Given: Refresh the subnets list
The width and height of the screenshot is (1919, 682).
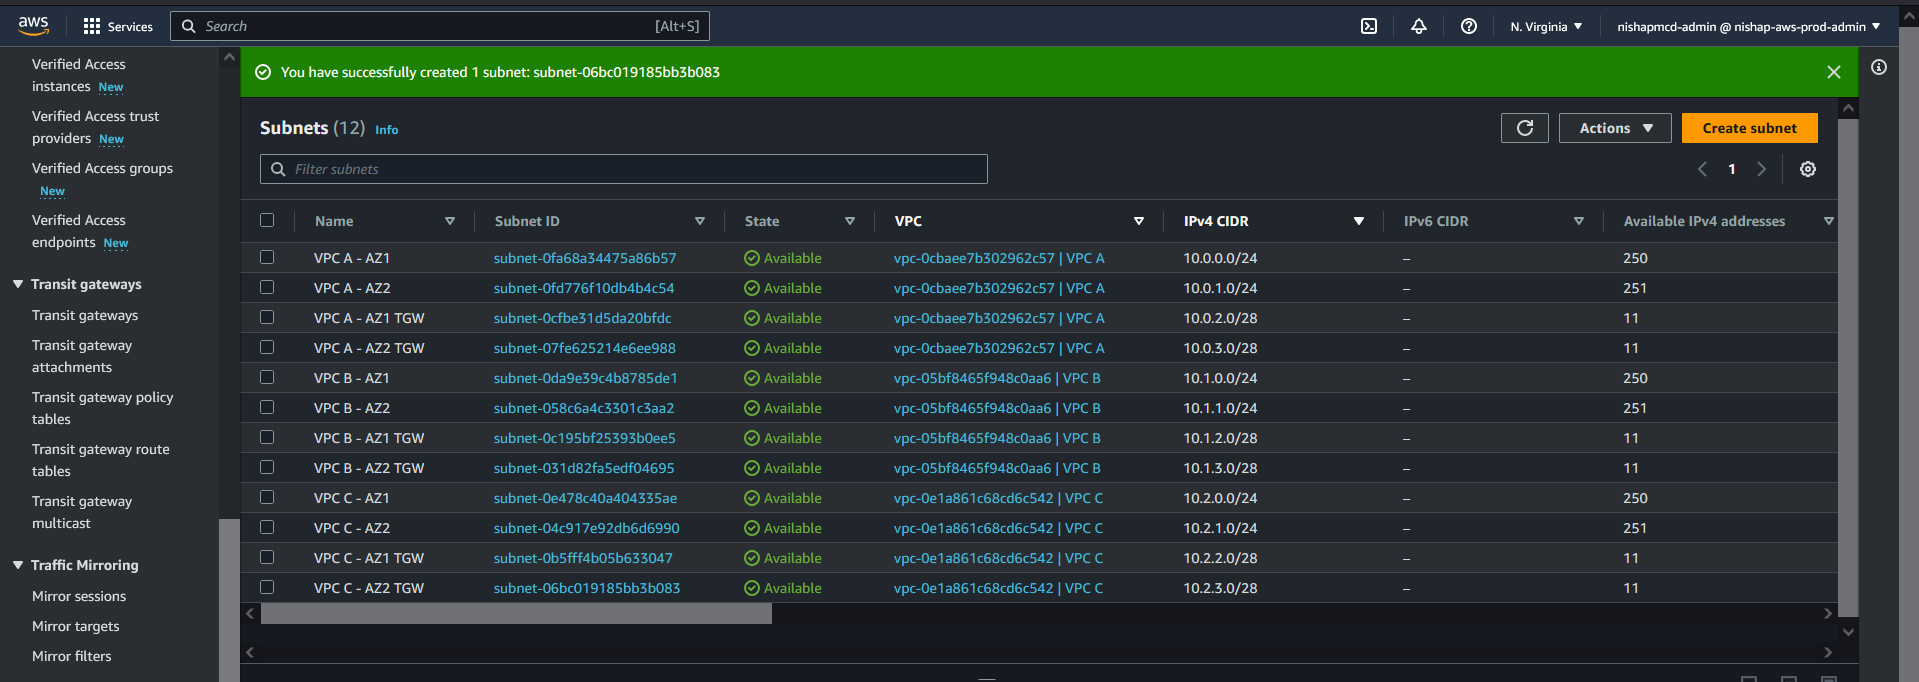Looking at the screenshot, I should [x=1524, y=128].
